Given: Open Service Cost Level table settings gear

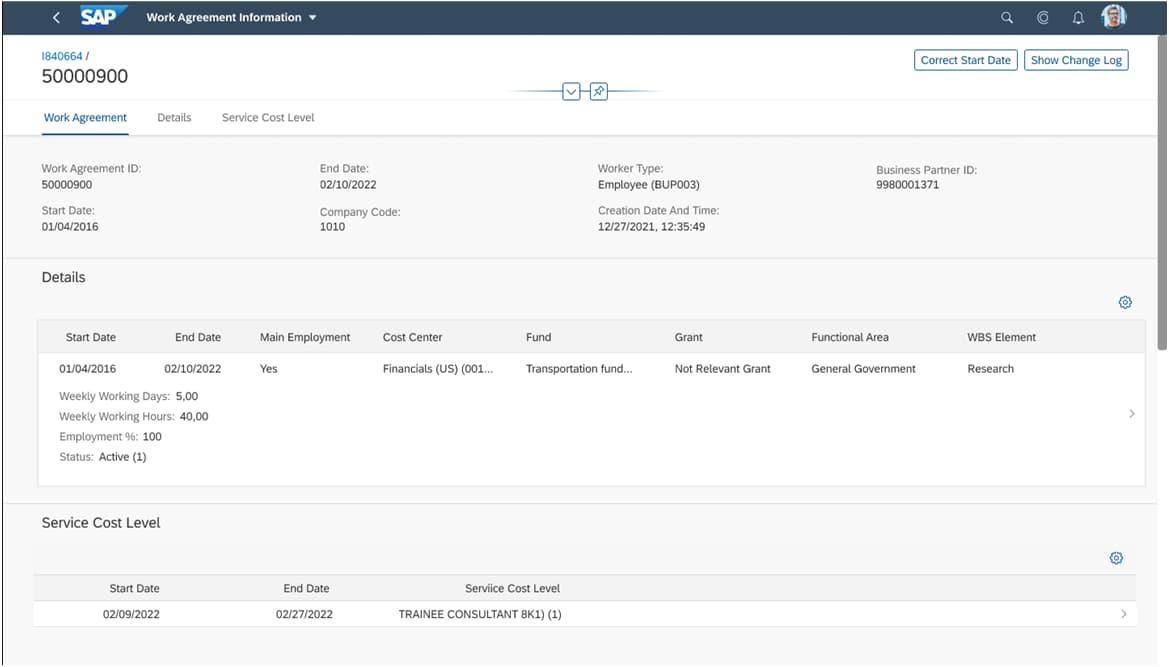Looking at the screenshot, I should (1116, 558).
